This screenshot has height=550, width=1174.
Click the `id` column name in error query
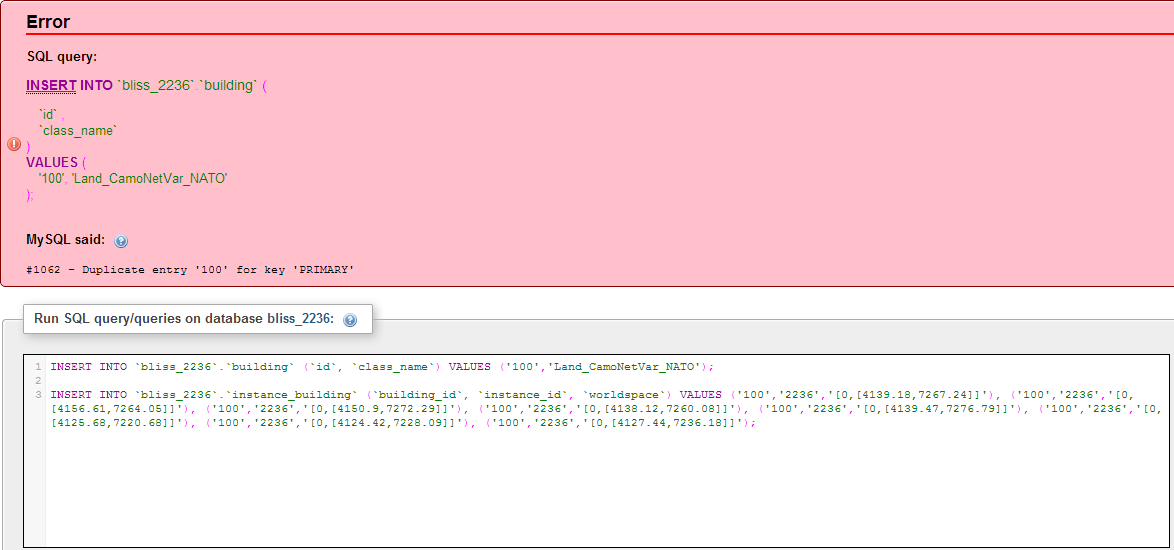coord(48,115)
